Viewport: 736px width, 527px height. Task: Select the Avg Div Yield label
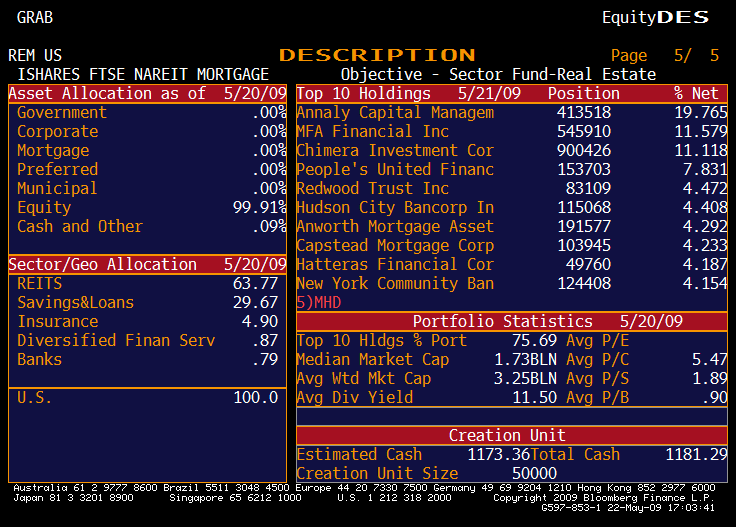pos(355,397)
